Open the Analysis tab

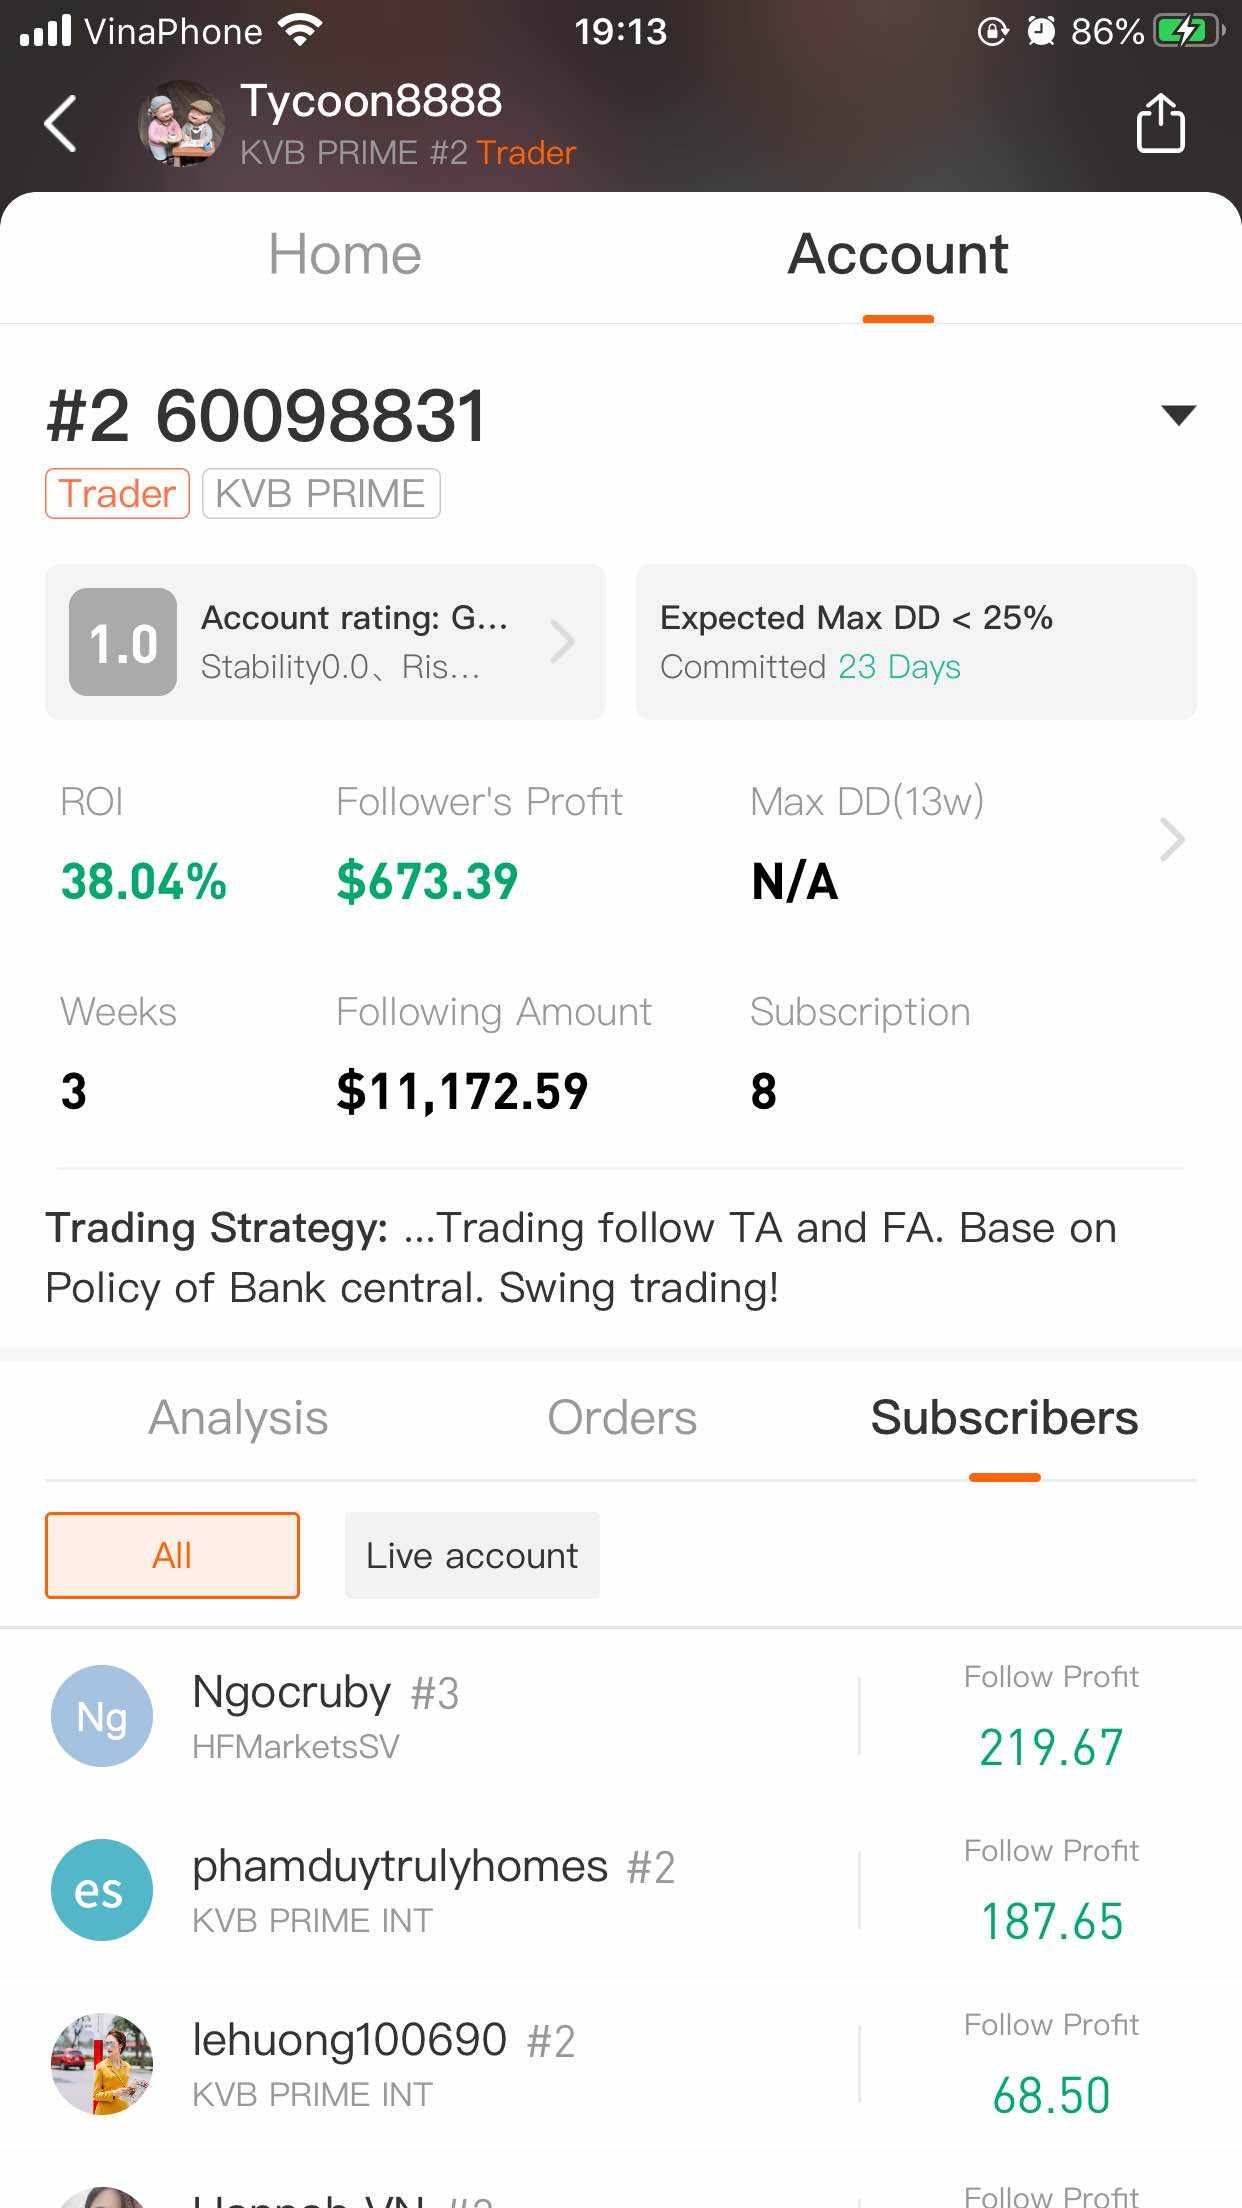(x=238, y=1418)
